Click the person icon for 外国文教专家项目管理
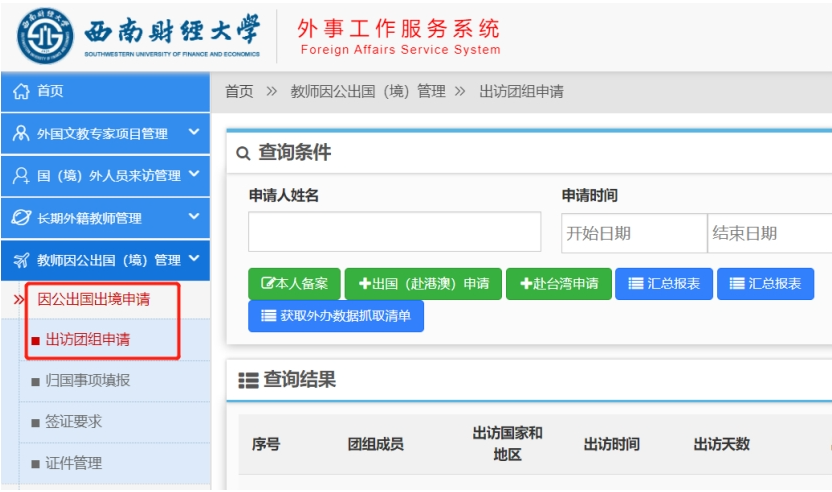 21,133
